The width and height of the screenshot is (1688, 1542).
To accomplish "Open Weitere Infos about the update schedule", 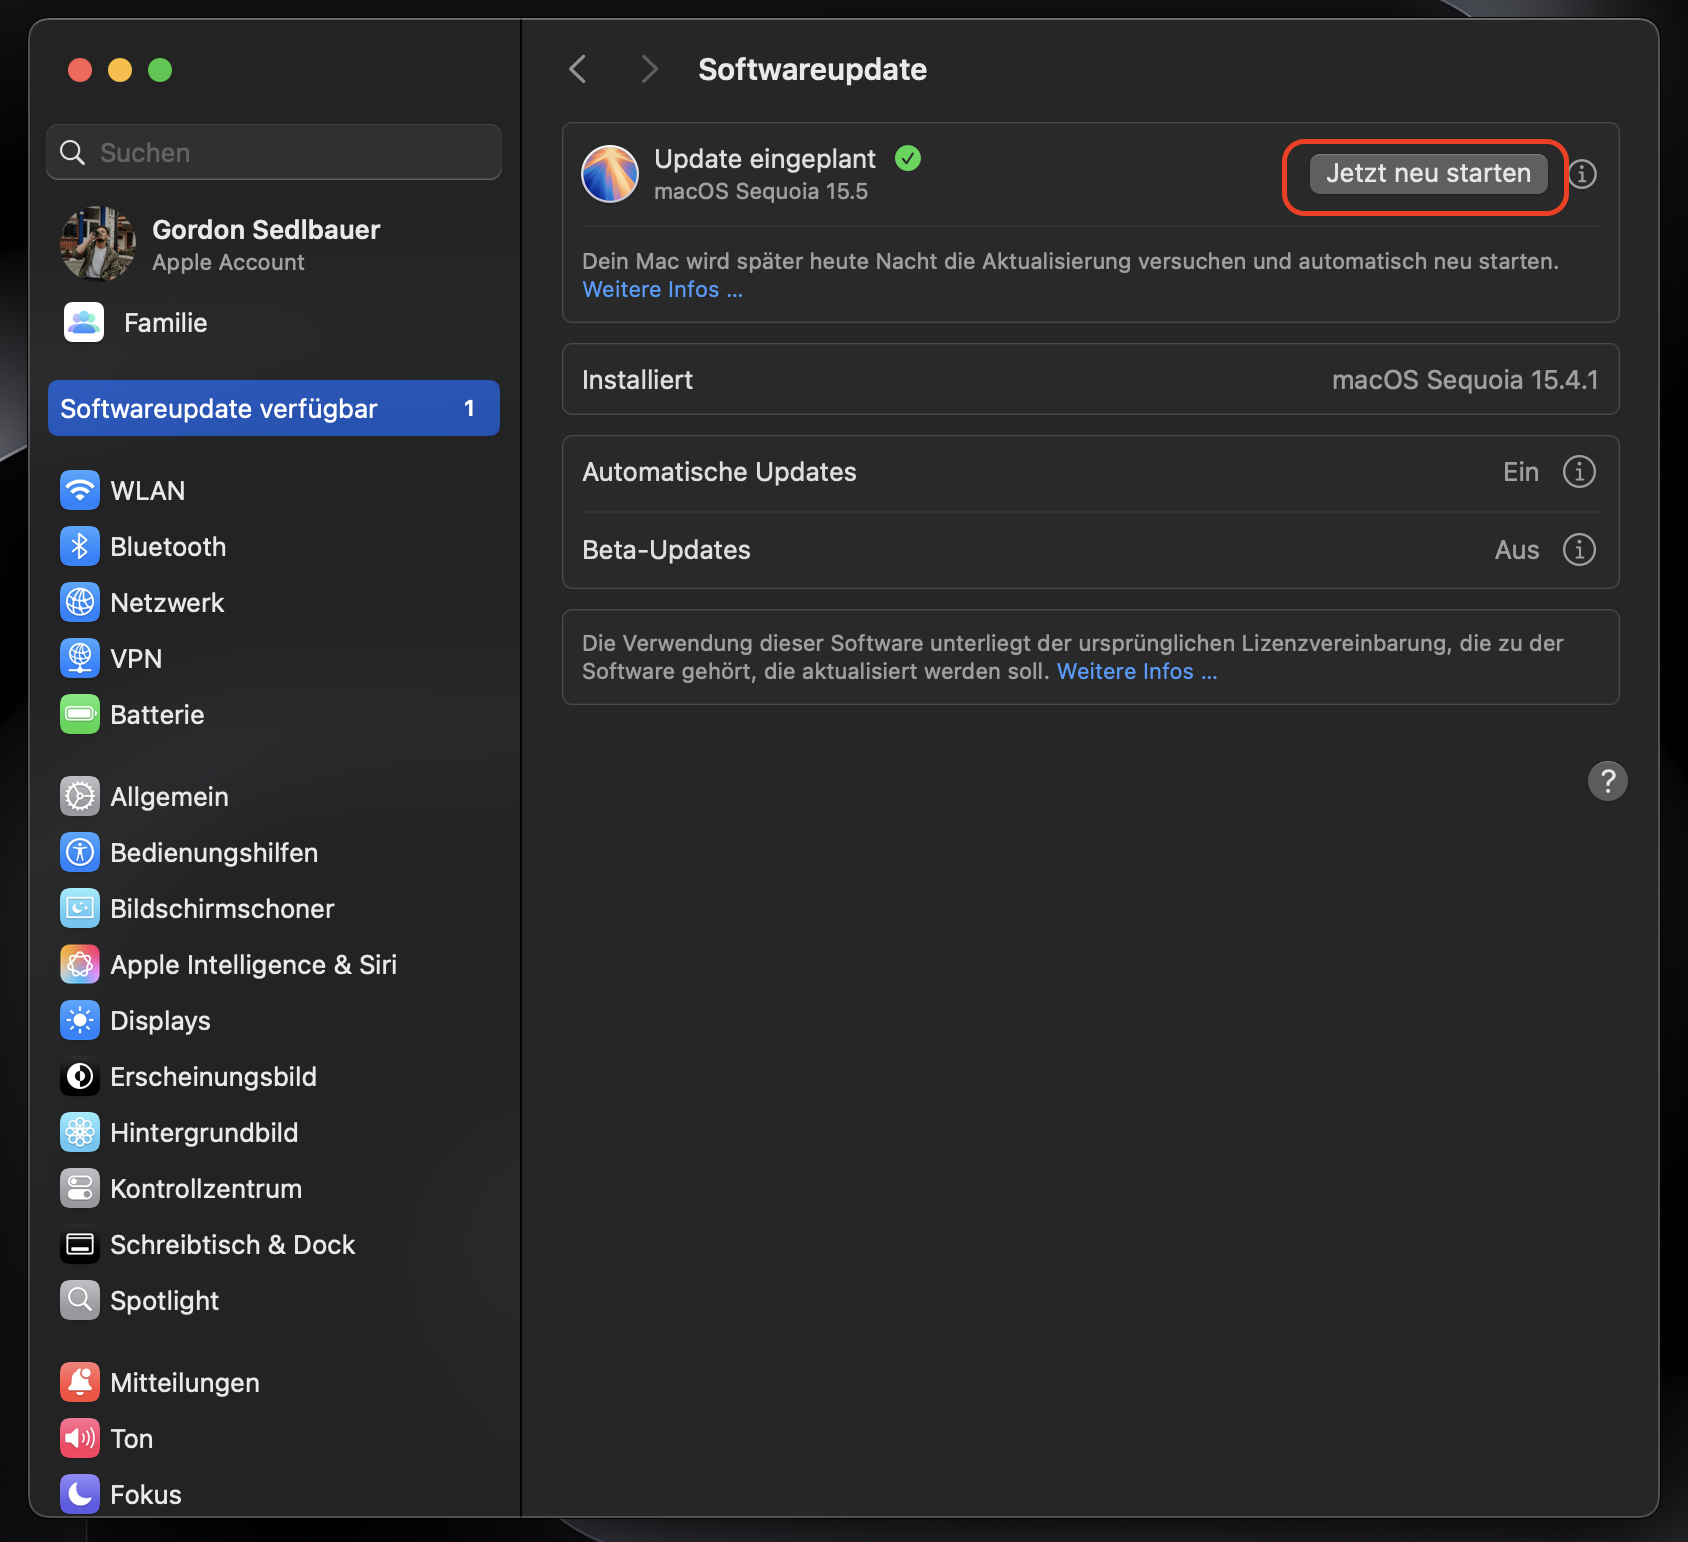I will (x=662, y=289).
